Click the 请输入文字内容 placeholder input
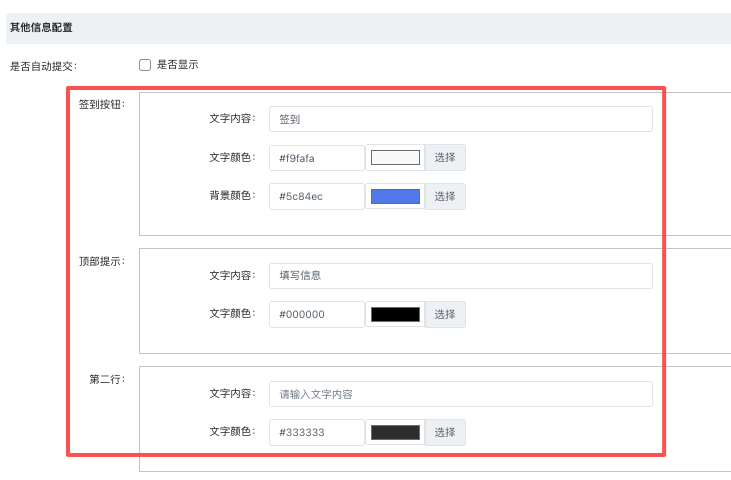 click(x=460, y=394)
